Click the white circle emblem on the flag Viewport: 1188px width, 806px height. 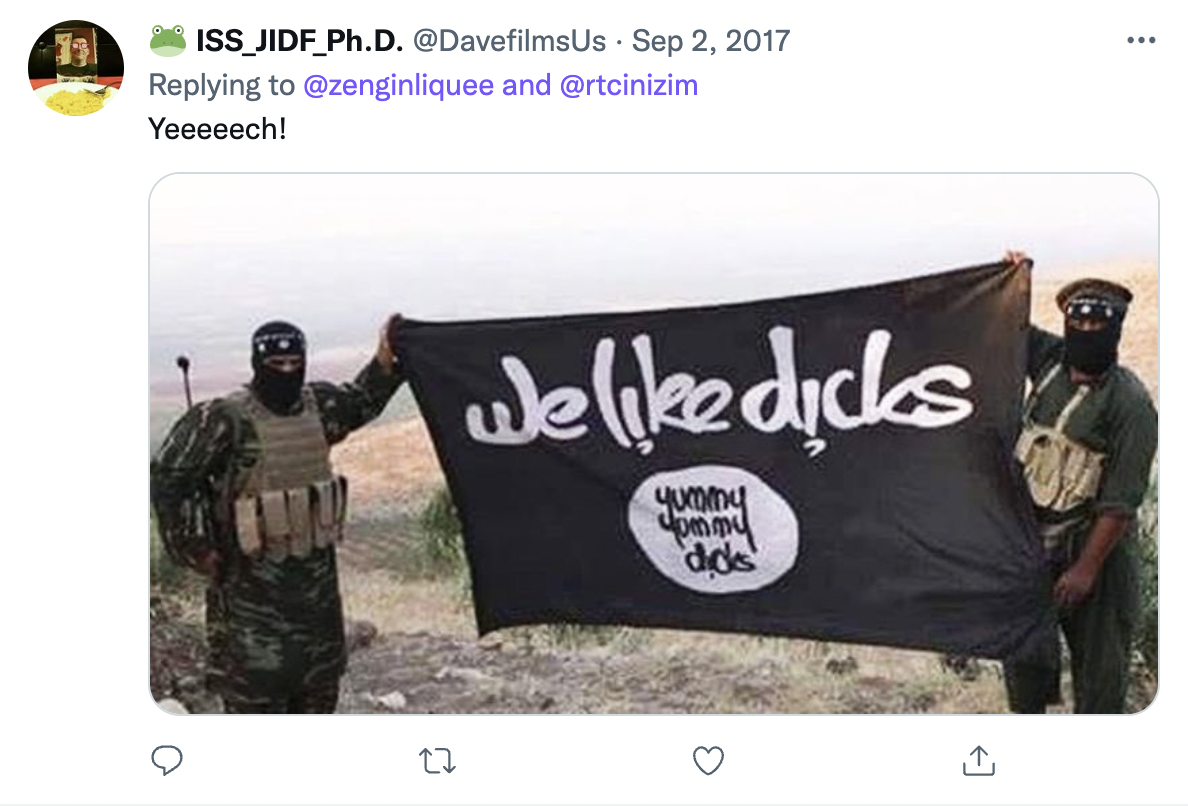coord(713,528)
